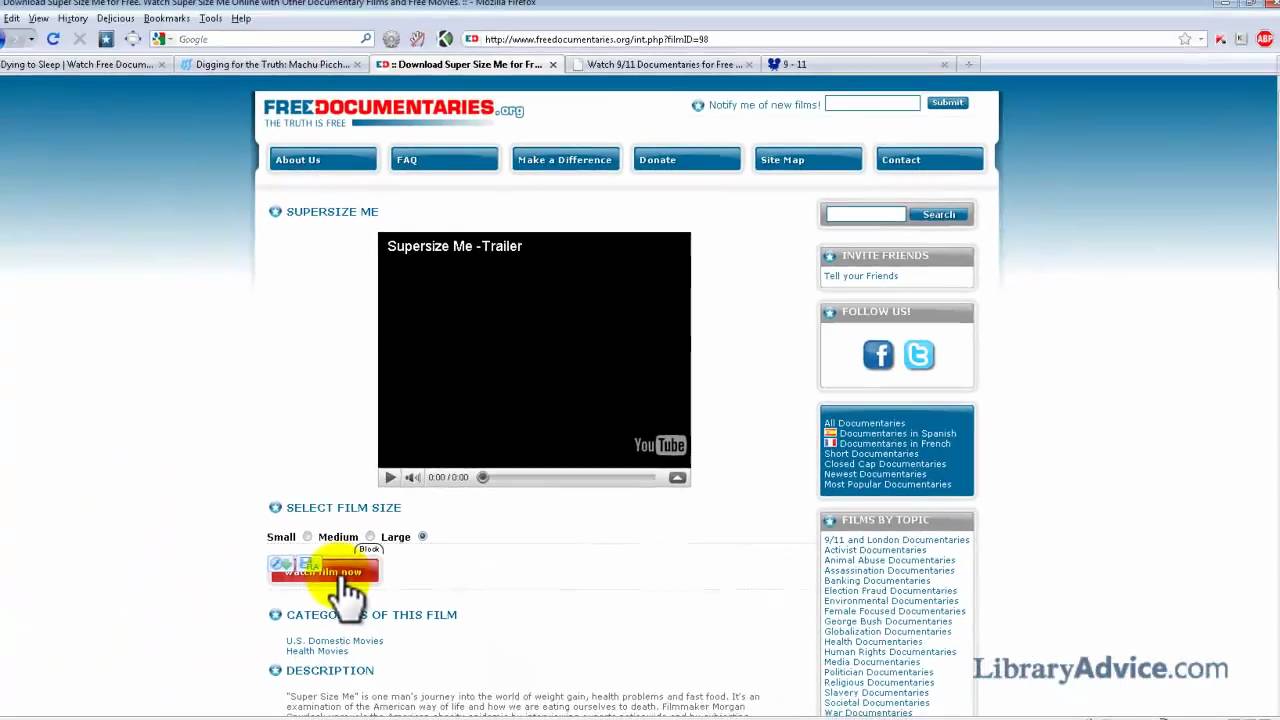The image size is (1280, 720).
Task: Click the sidebar search input field
Action: [x=866, y=214]
